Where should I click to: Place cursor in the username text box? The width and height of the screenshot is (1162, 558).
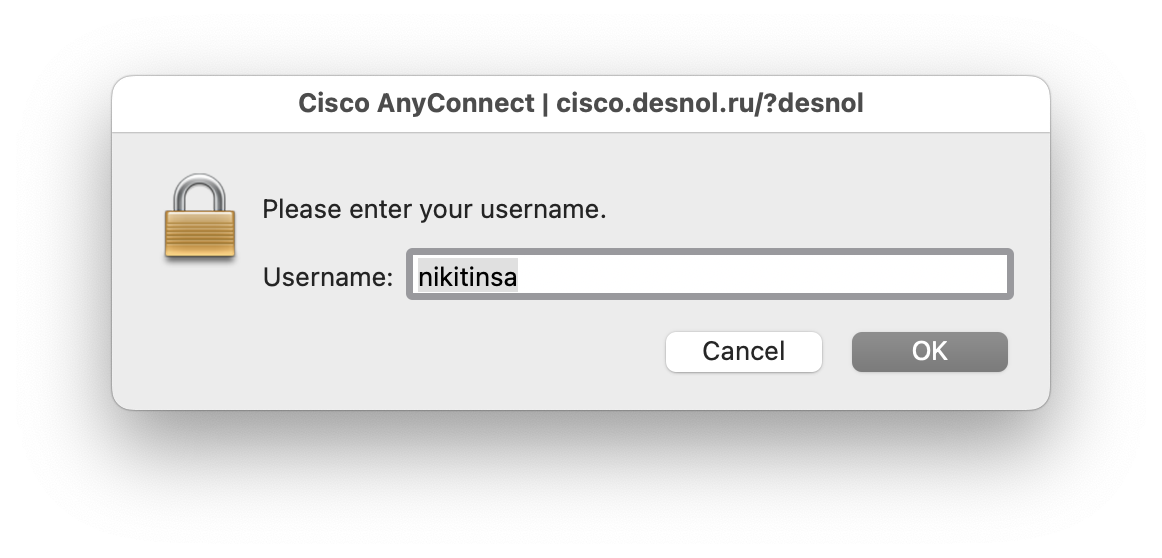pos(710,275)
